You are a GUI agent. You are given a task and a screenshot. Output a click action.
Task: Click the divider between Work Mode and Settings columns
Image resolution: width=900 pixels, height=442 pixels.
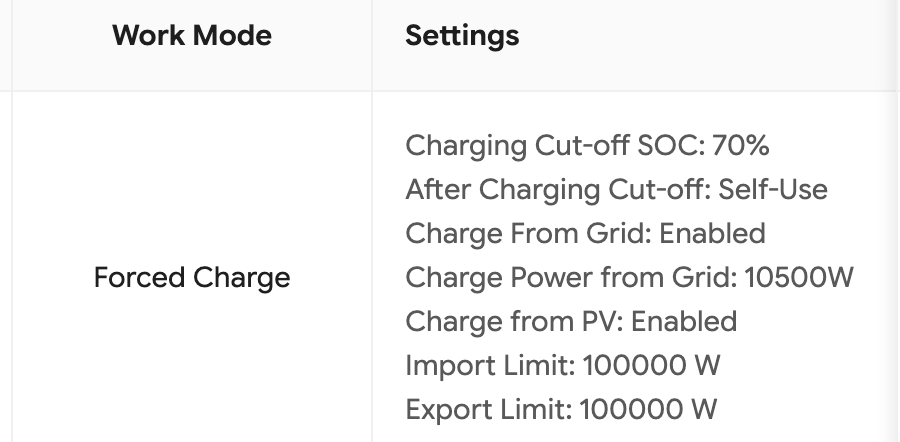372,221
